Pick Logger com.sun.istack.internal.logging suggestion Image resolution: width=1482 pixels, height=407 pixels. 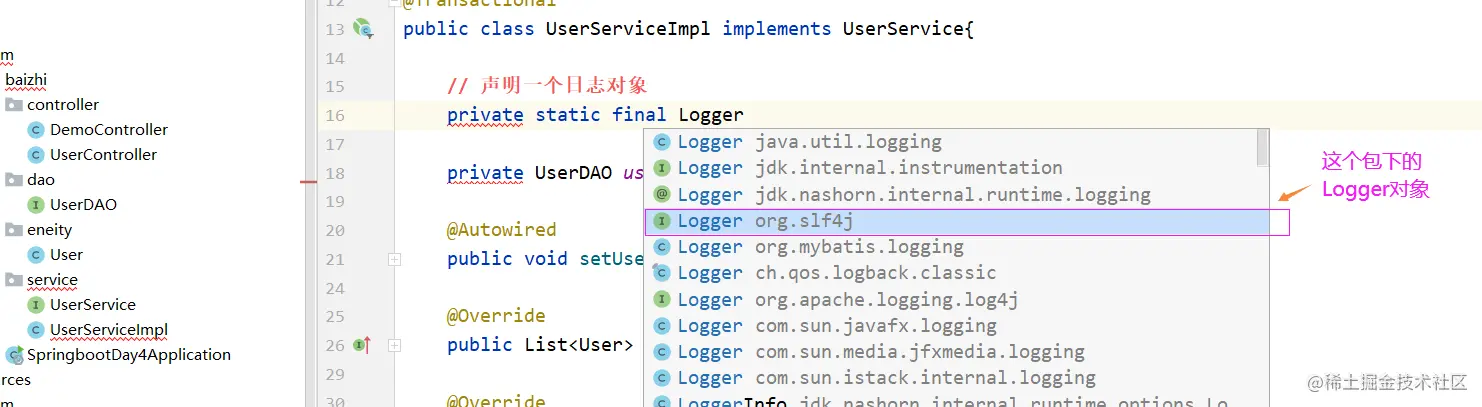pyautogui.click(x=956, y=378)
